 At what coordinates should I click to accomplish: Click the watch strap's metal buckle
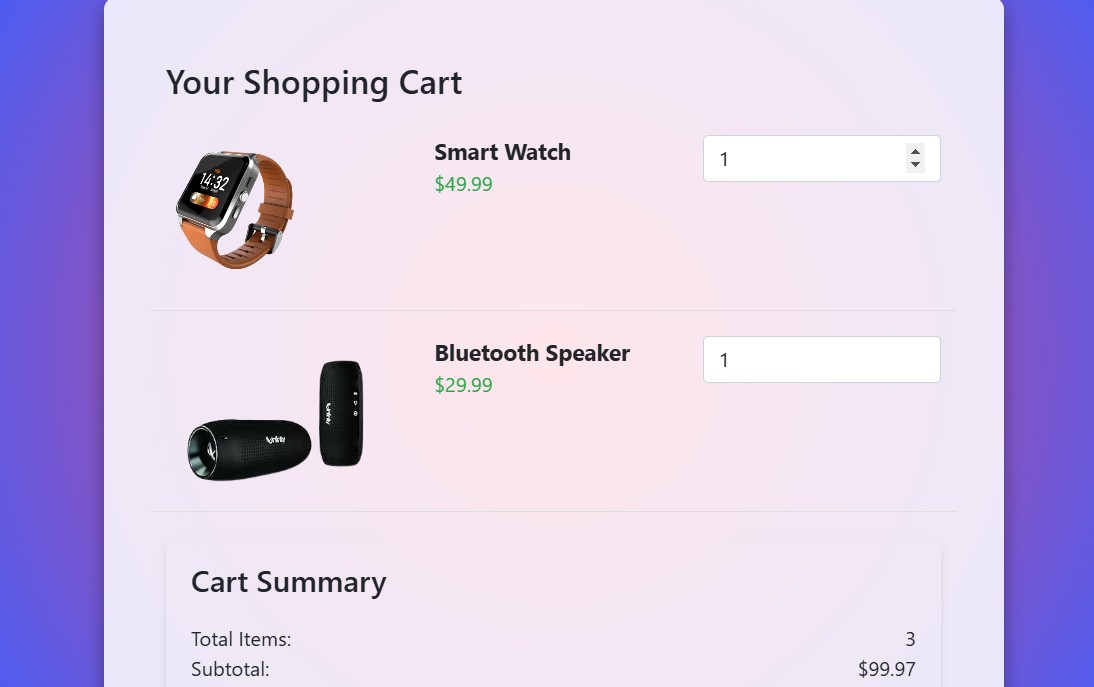[x=260, y=236]
